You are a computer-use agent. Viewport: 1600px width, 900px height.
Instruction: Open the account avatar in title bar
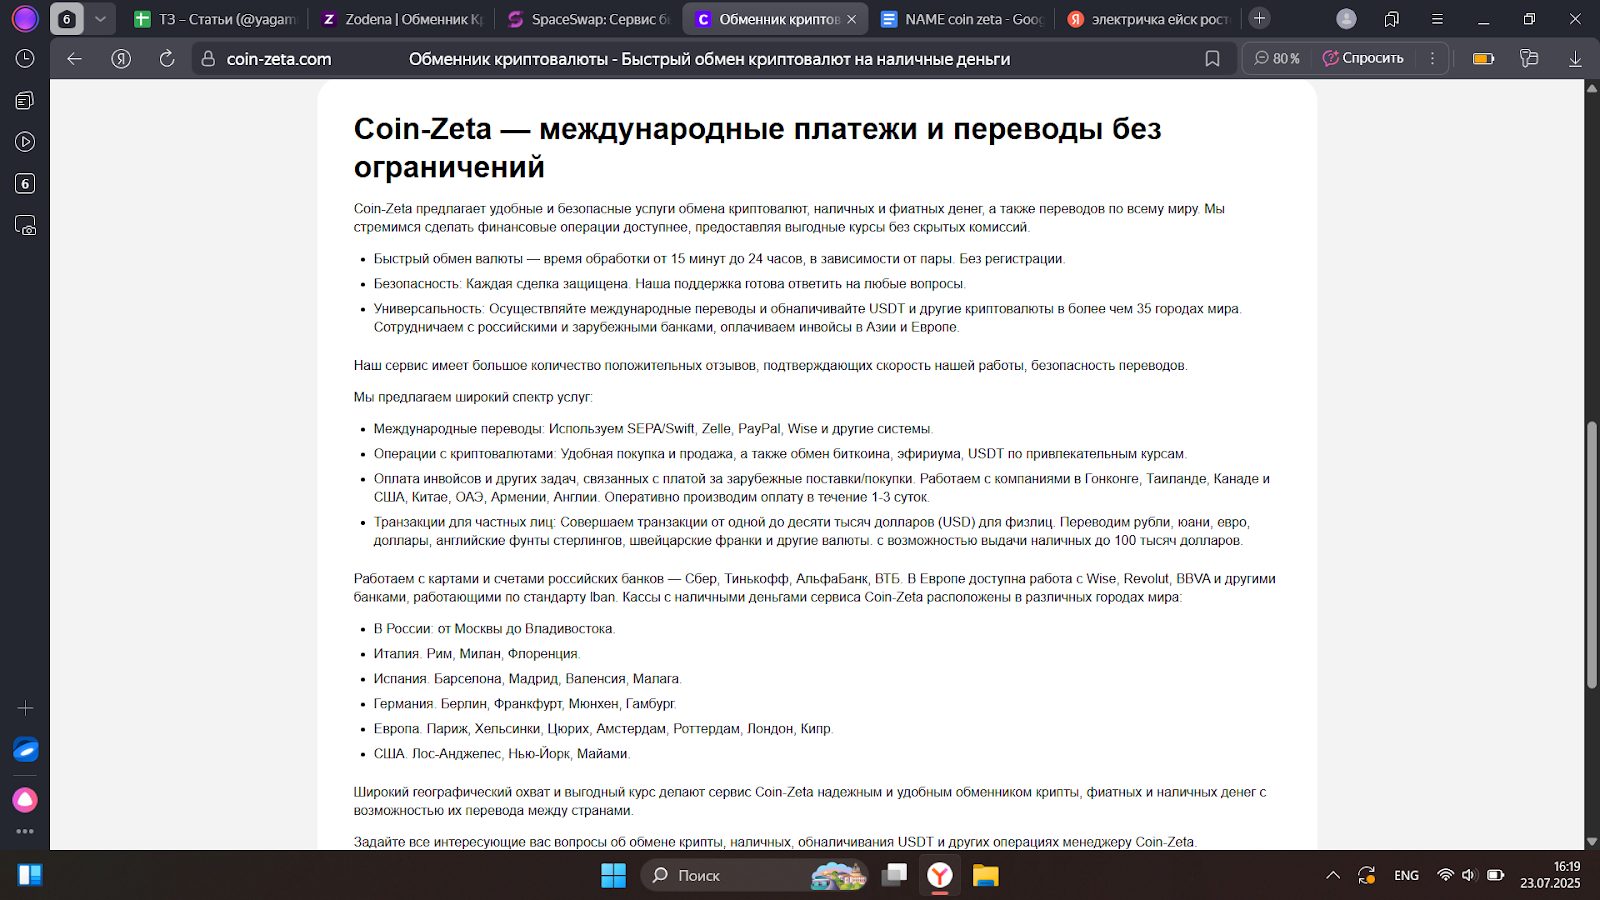1346,19
